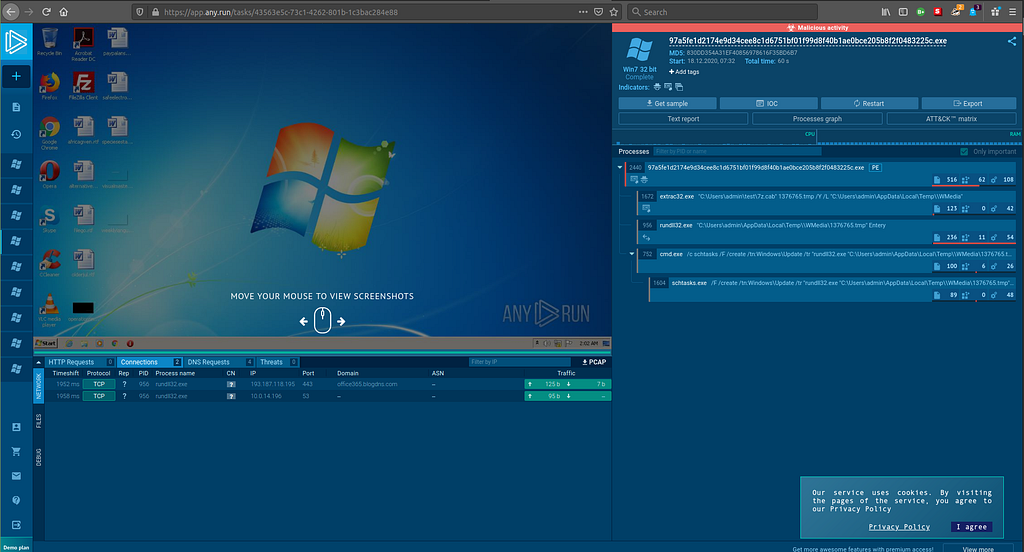Click the CPU/RAM usage timeline bar
This screenshot has height=552, width=1024.
(x=817, y=138)
